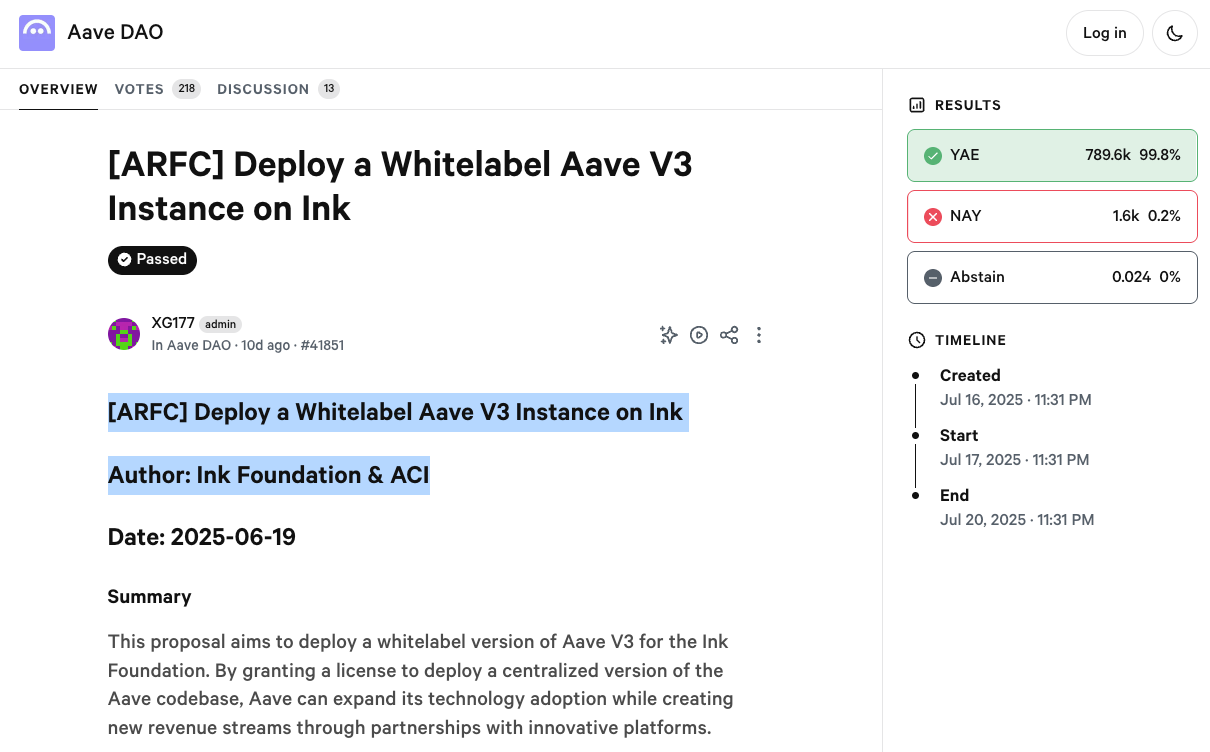The image size is (1210, 752).
Task: Click the RESULTS section label
Action: (968, 105)
